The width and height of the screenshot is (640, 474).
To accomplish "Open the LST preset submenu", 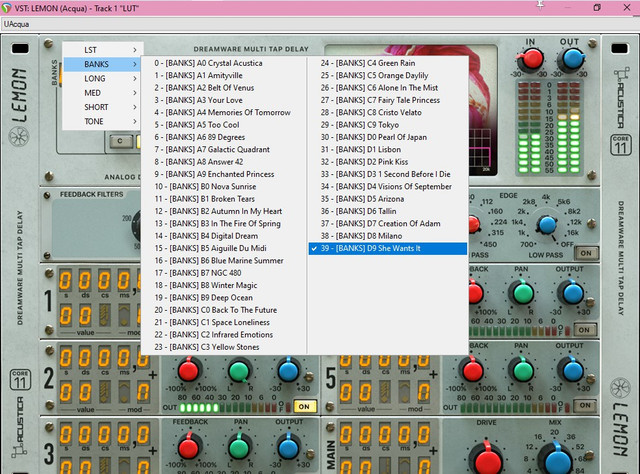I will point(102,50).
